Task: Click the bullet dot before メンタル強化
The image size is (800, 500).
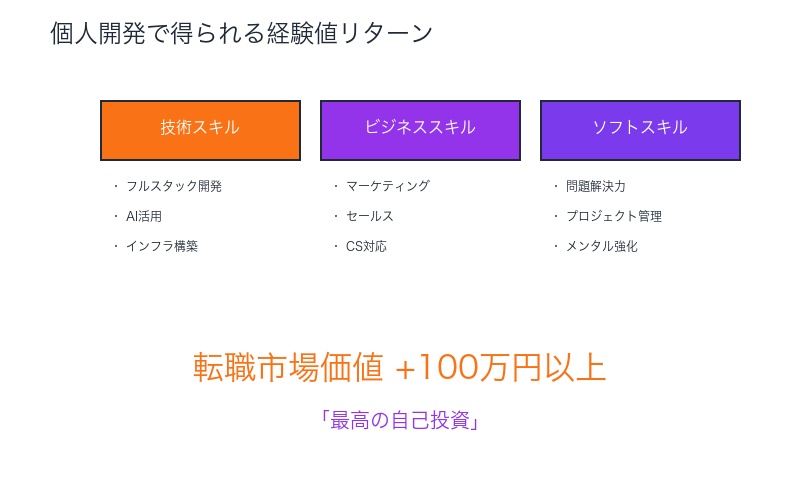Action: point(556,246)
